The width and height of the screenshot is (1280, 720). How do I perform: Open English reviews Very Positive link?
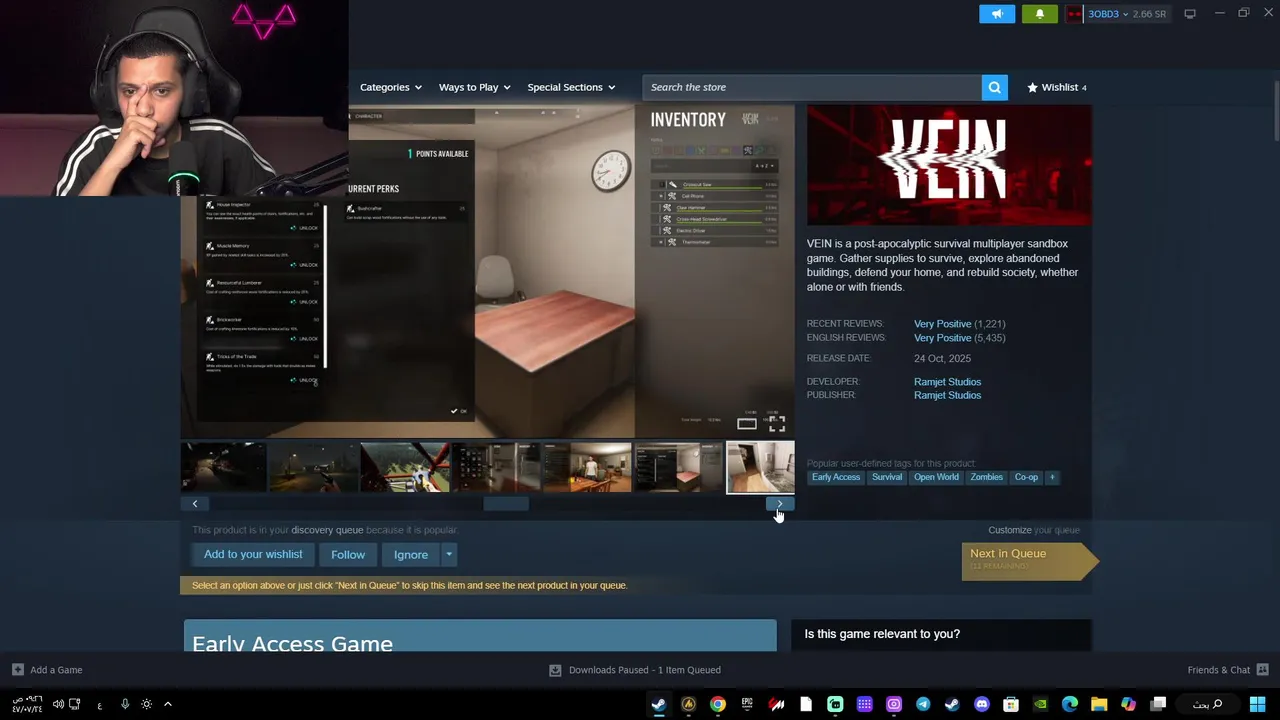942,338
